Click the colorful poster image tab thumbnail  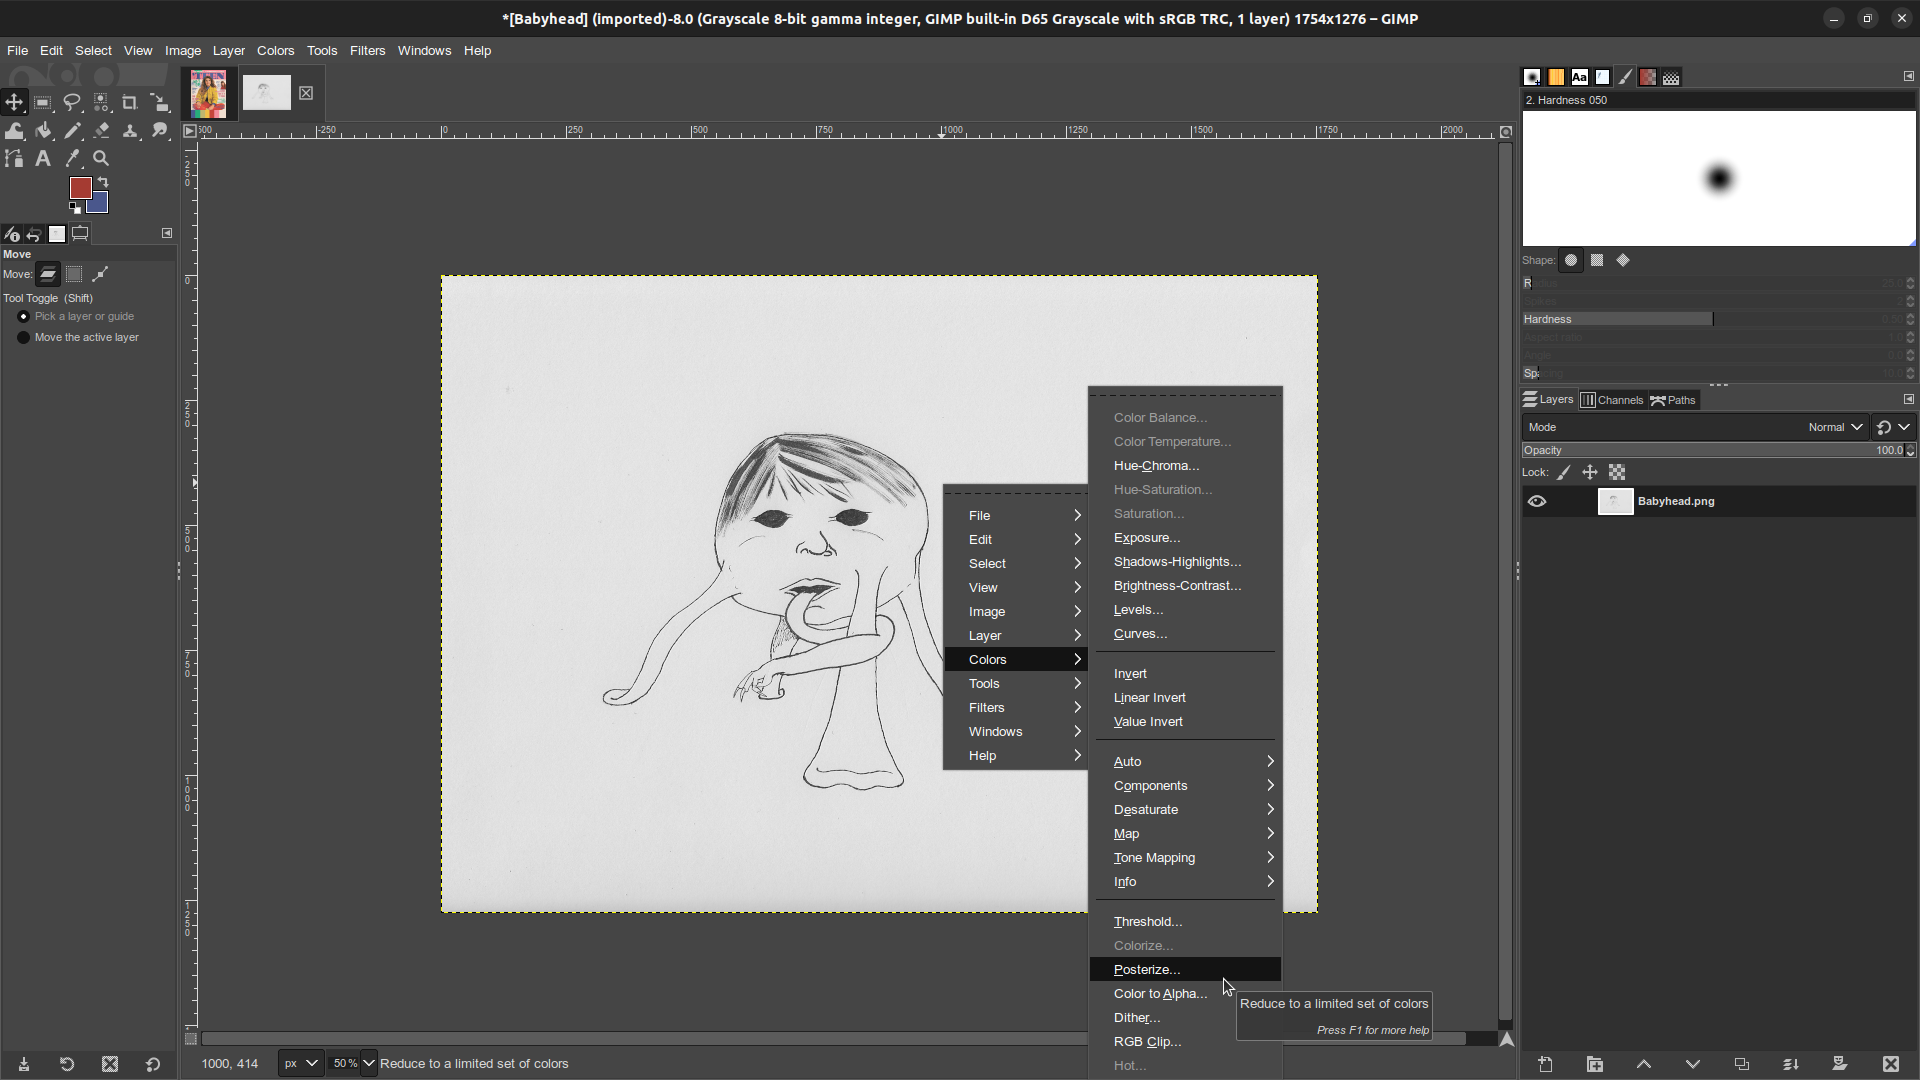(209, 94)
